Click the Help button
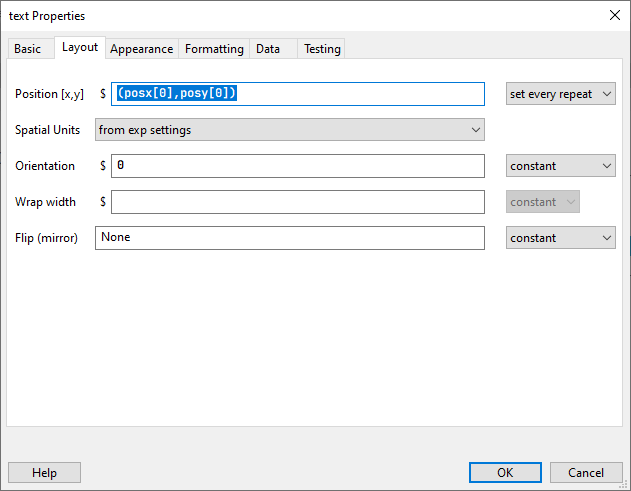Image resolution: width=631 pixels, height=491 pixels. click(x=44, y=473)
